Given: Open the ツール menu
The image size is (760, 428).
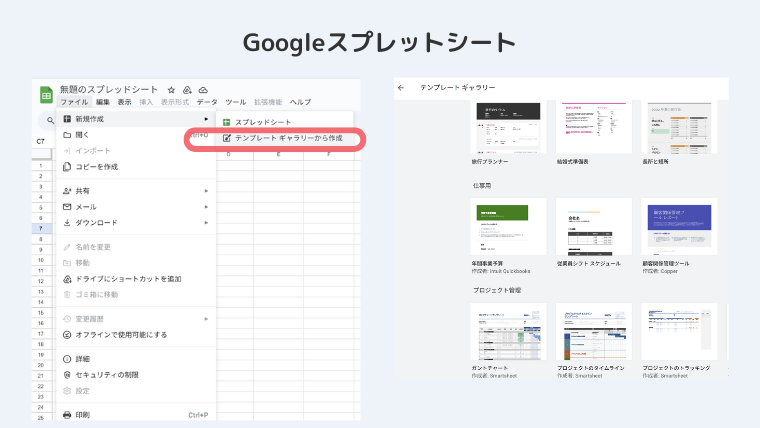Looking at the screenshot, I should (x=236, y=102).
